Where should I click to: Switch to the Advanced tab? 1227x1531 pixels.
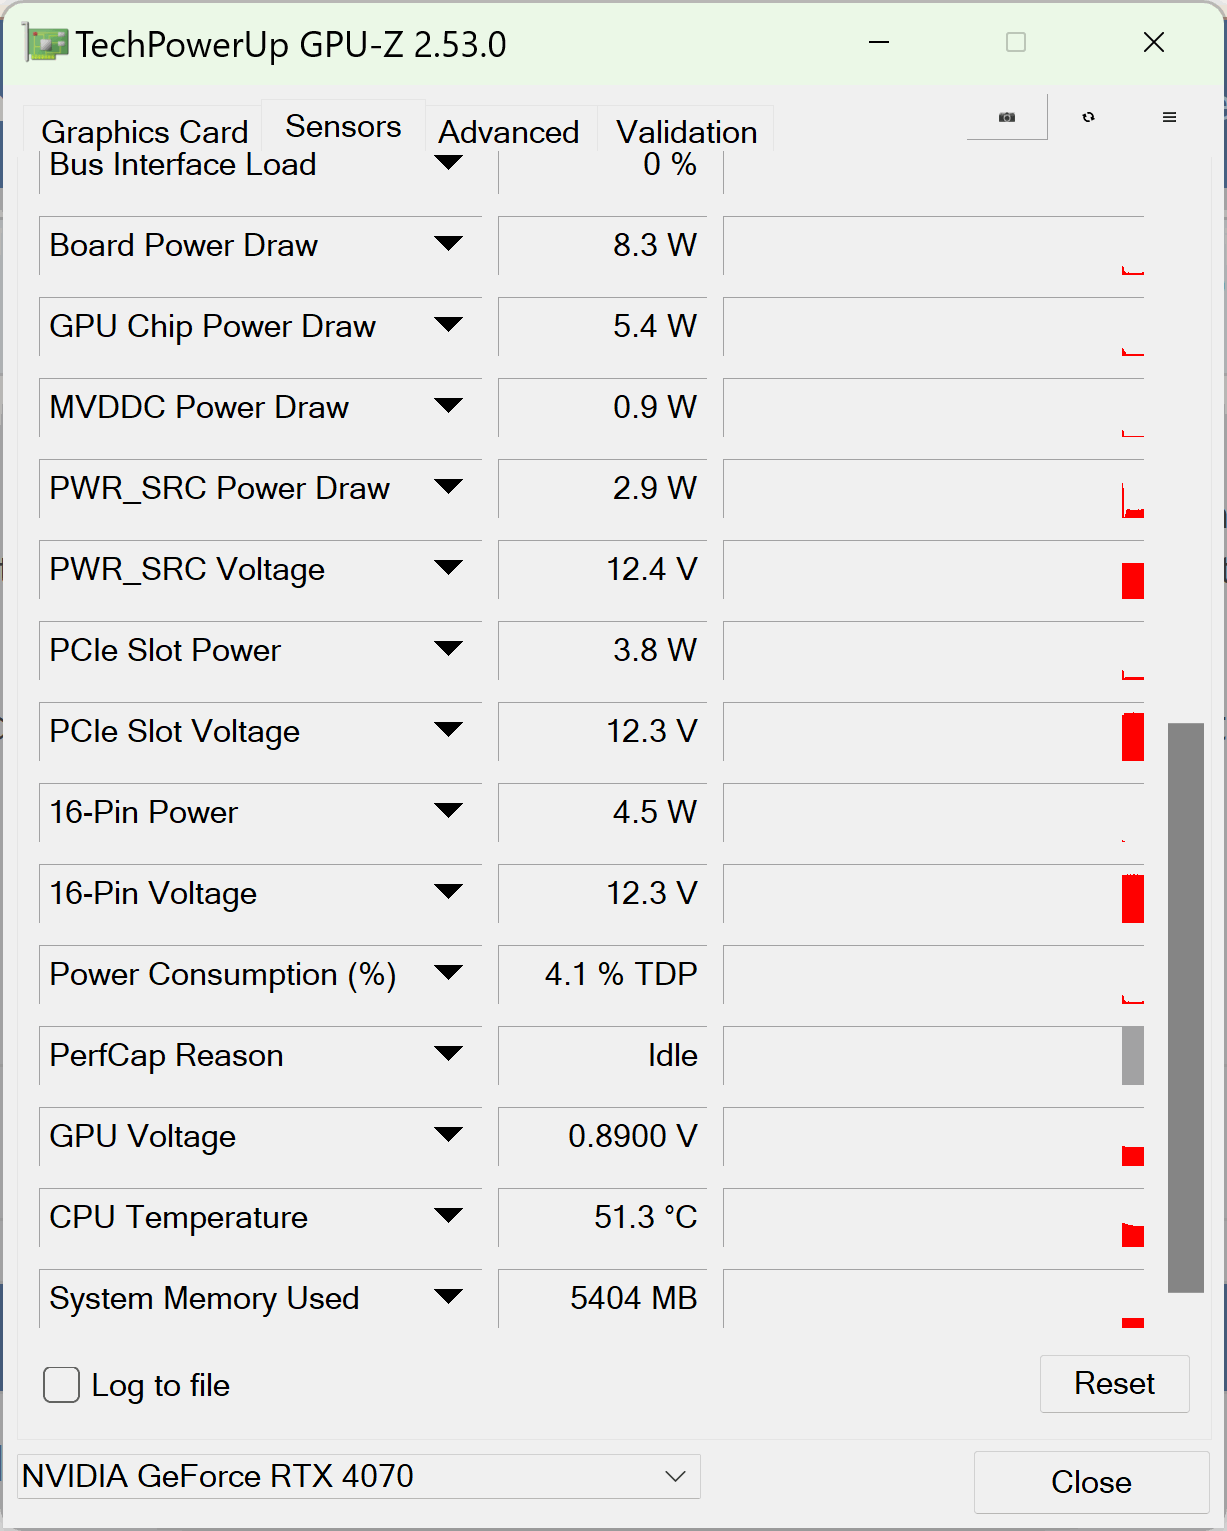tap(509, 131)
